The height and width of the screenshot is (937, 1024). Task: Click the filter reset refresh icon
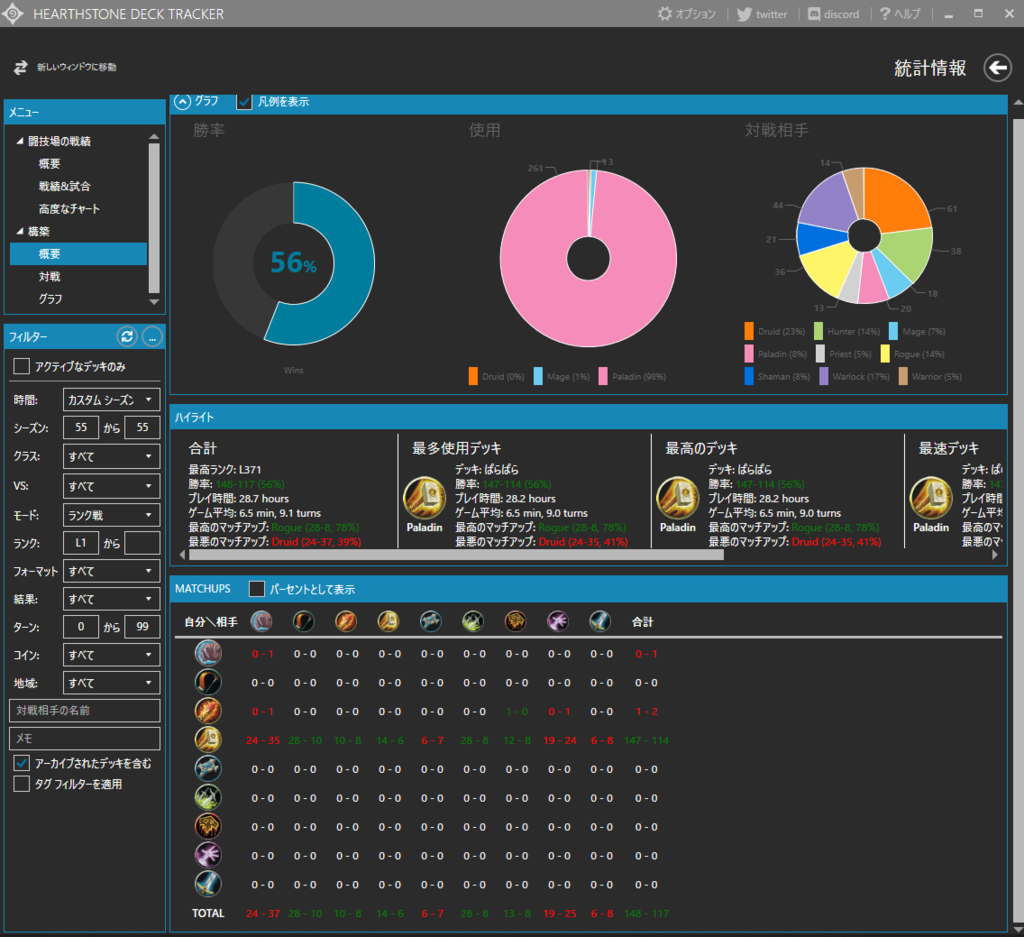point(127,336)
